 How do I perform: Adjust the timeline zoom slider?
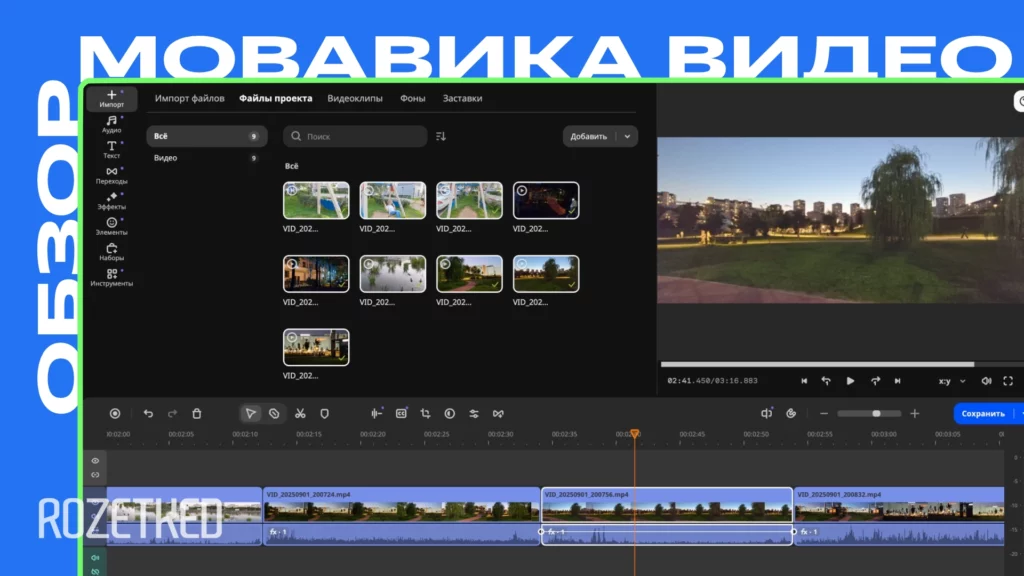[875, 413]
